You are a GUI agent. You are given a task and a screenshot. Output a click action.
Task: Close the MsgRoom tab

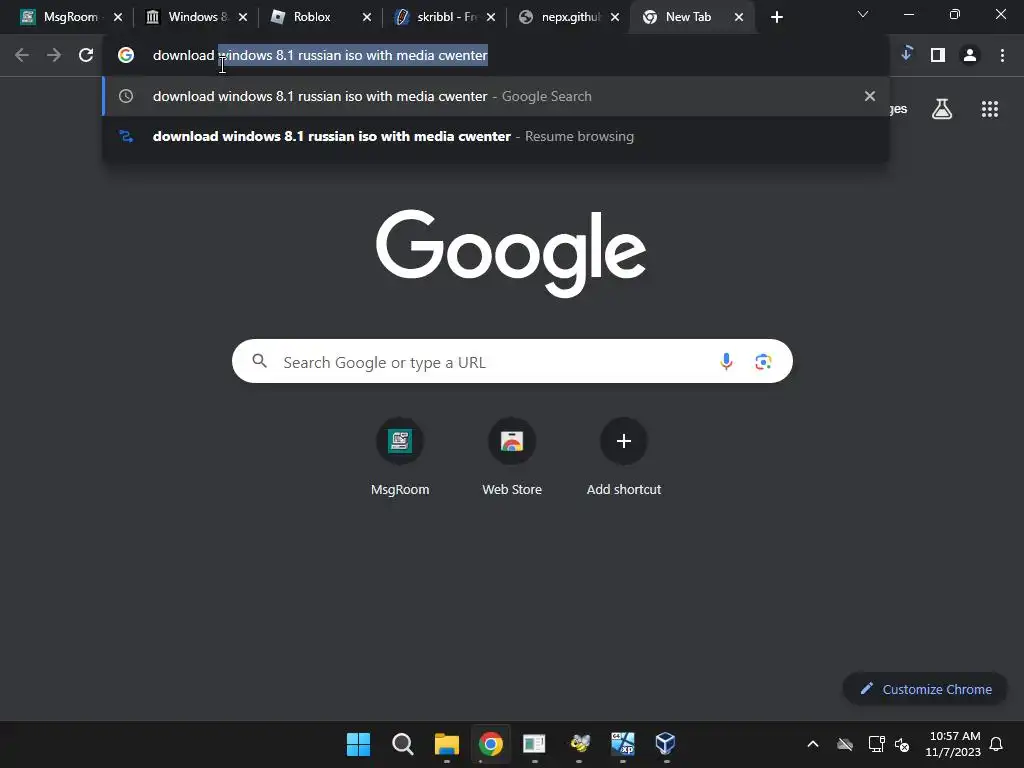pyautogui.click(x=118, y=17)
